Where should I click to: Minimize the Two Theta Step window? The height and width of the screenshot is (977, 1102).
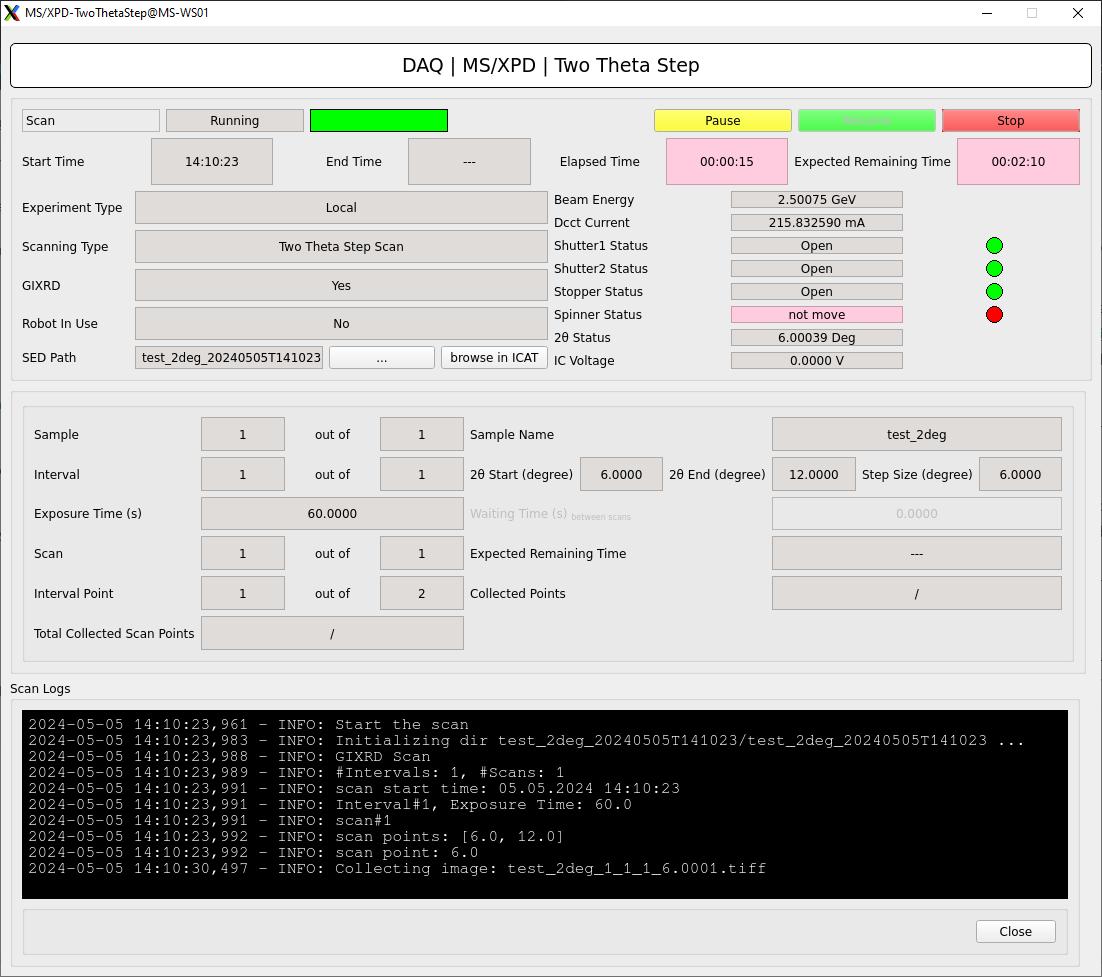click(987, 13)
